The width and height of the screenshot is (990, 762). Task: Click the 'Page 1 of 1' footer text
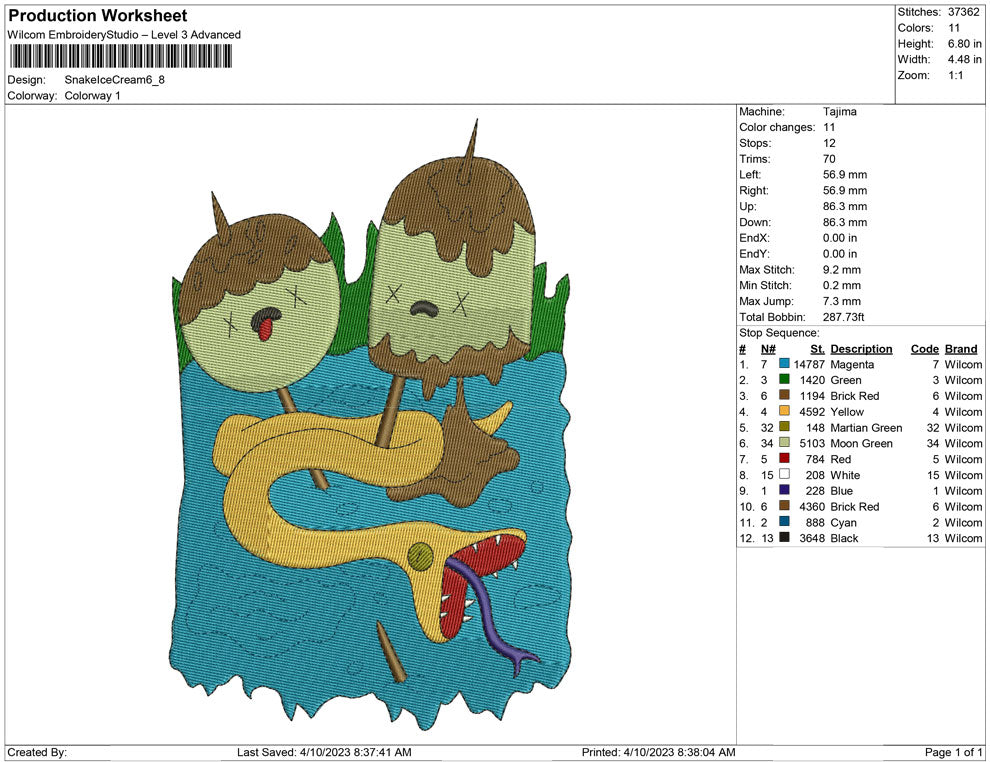click(x=953, y=752)
